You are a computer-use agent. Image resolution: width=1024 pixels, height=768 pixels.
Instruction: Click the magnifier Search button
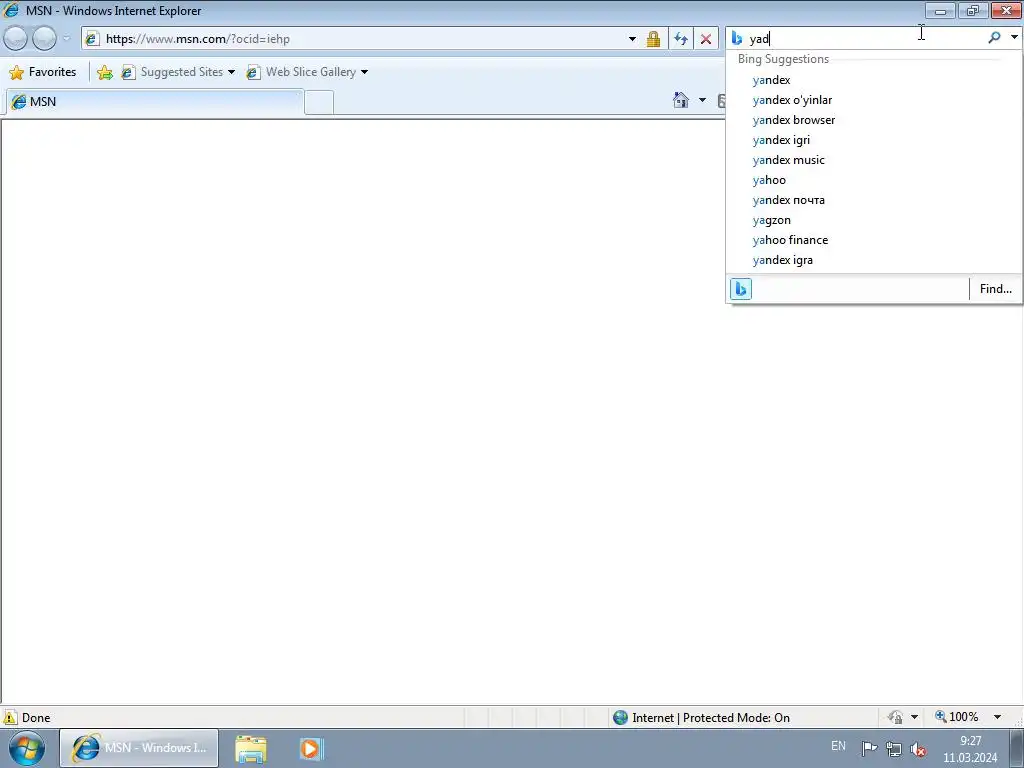[x=994, y=38]
